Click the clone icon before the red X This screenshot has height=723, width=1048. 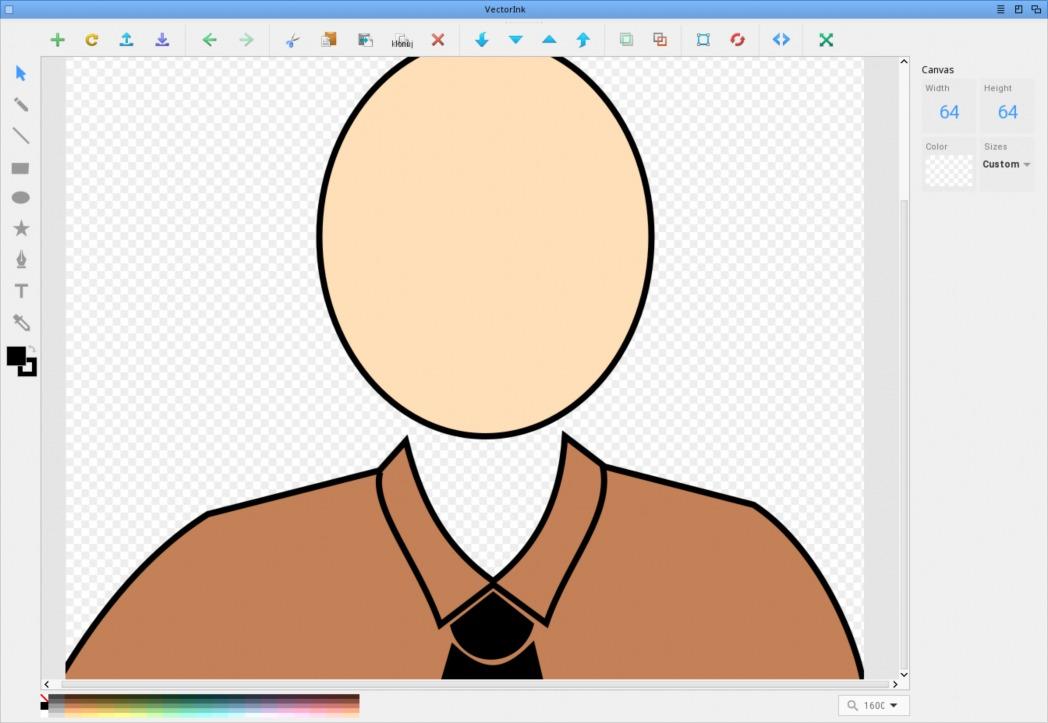pos(402,41)
